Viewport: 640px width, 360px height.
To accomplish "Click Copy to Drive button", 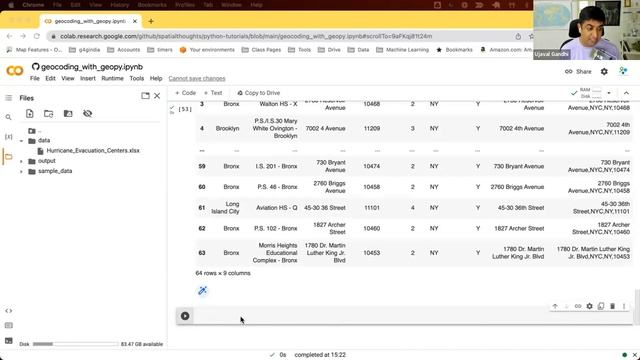I will click(x=258, y=93).
